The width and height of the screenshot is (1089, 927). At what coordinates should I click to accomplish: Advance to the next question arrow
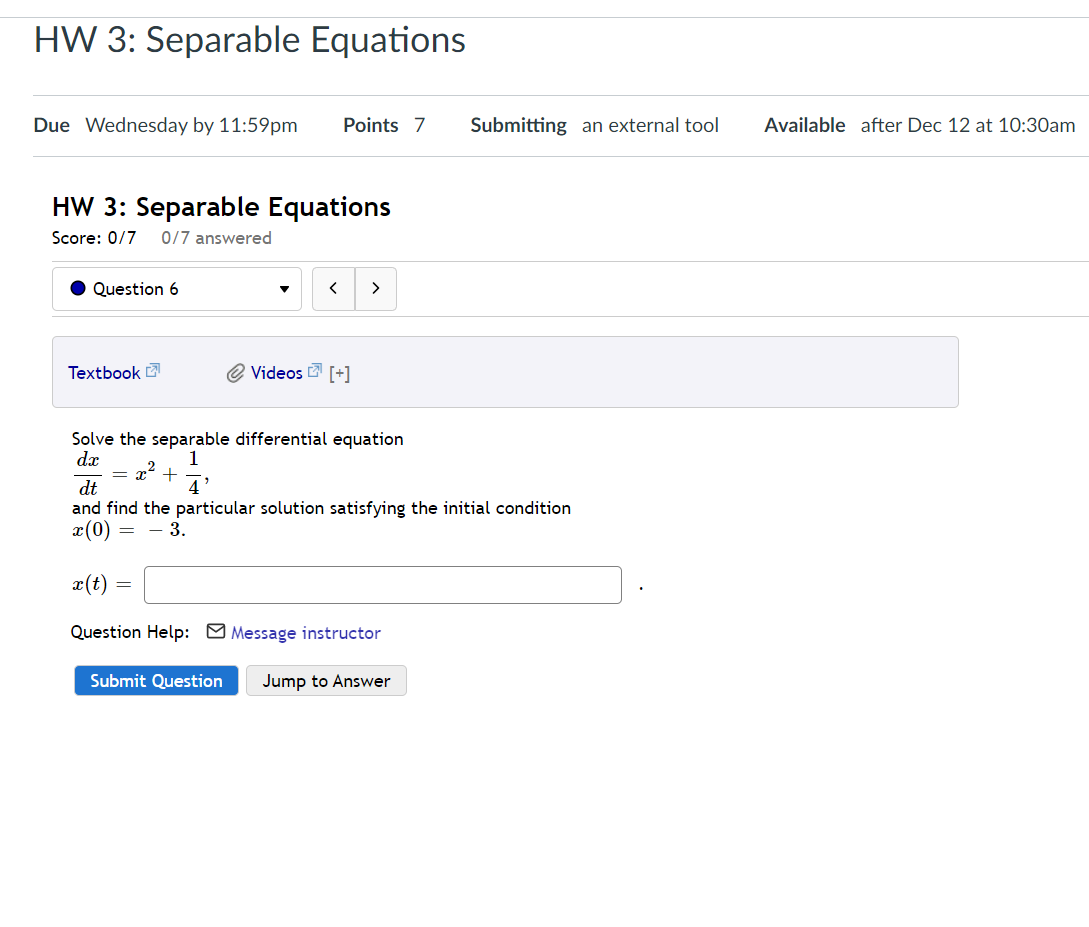click(x=375, y=289)
